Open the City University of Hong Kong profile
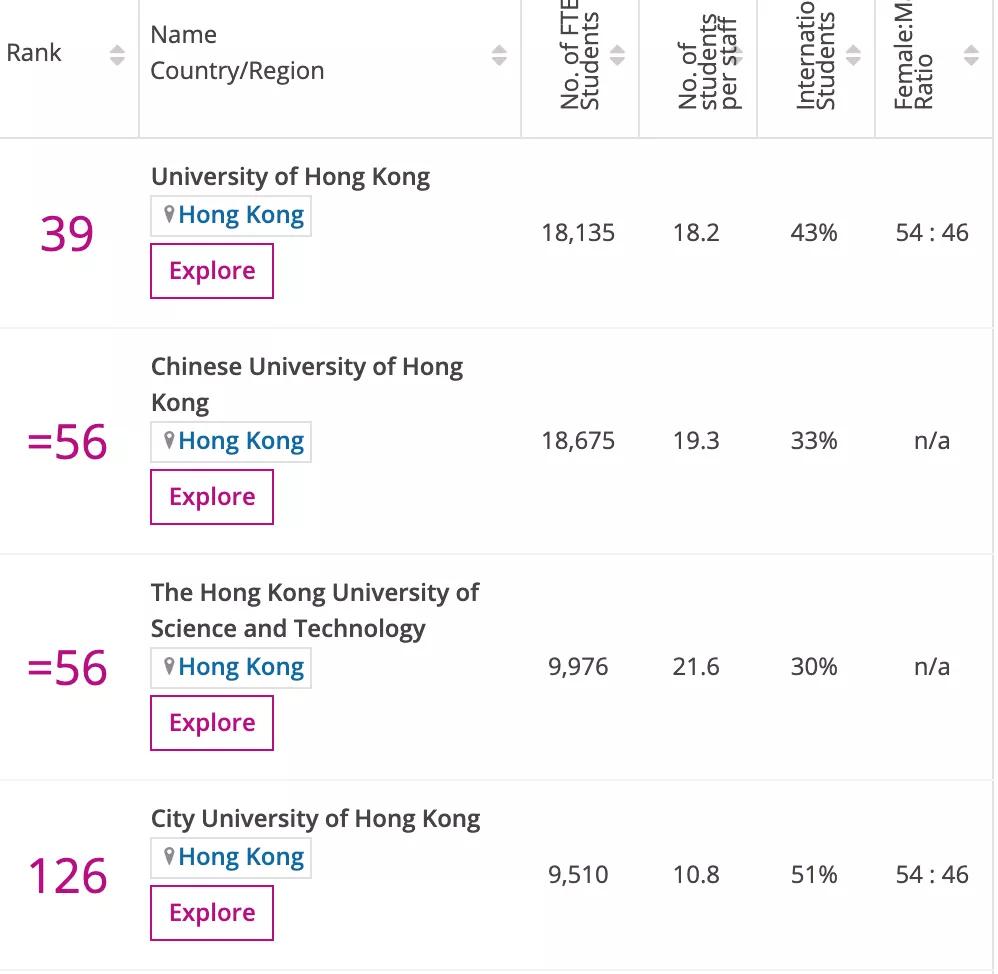The image size is (998, 974). [316, 818]
